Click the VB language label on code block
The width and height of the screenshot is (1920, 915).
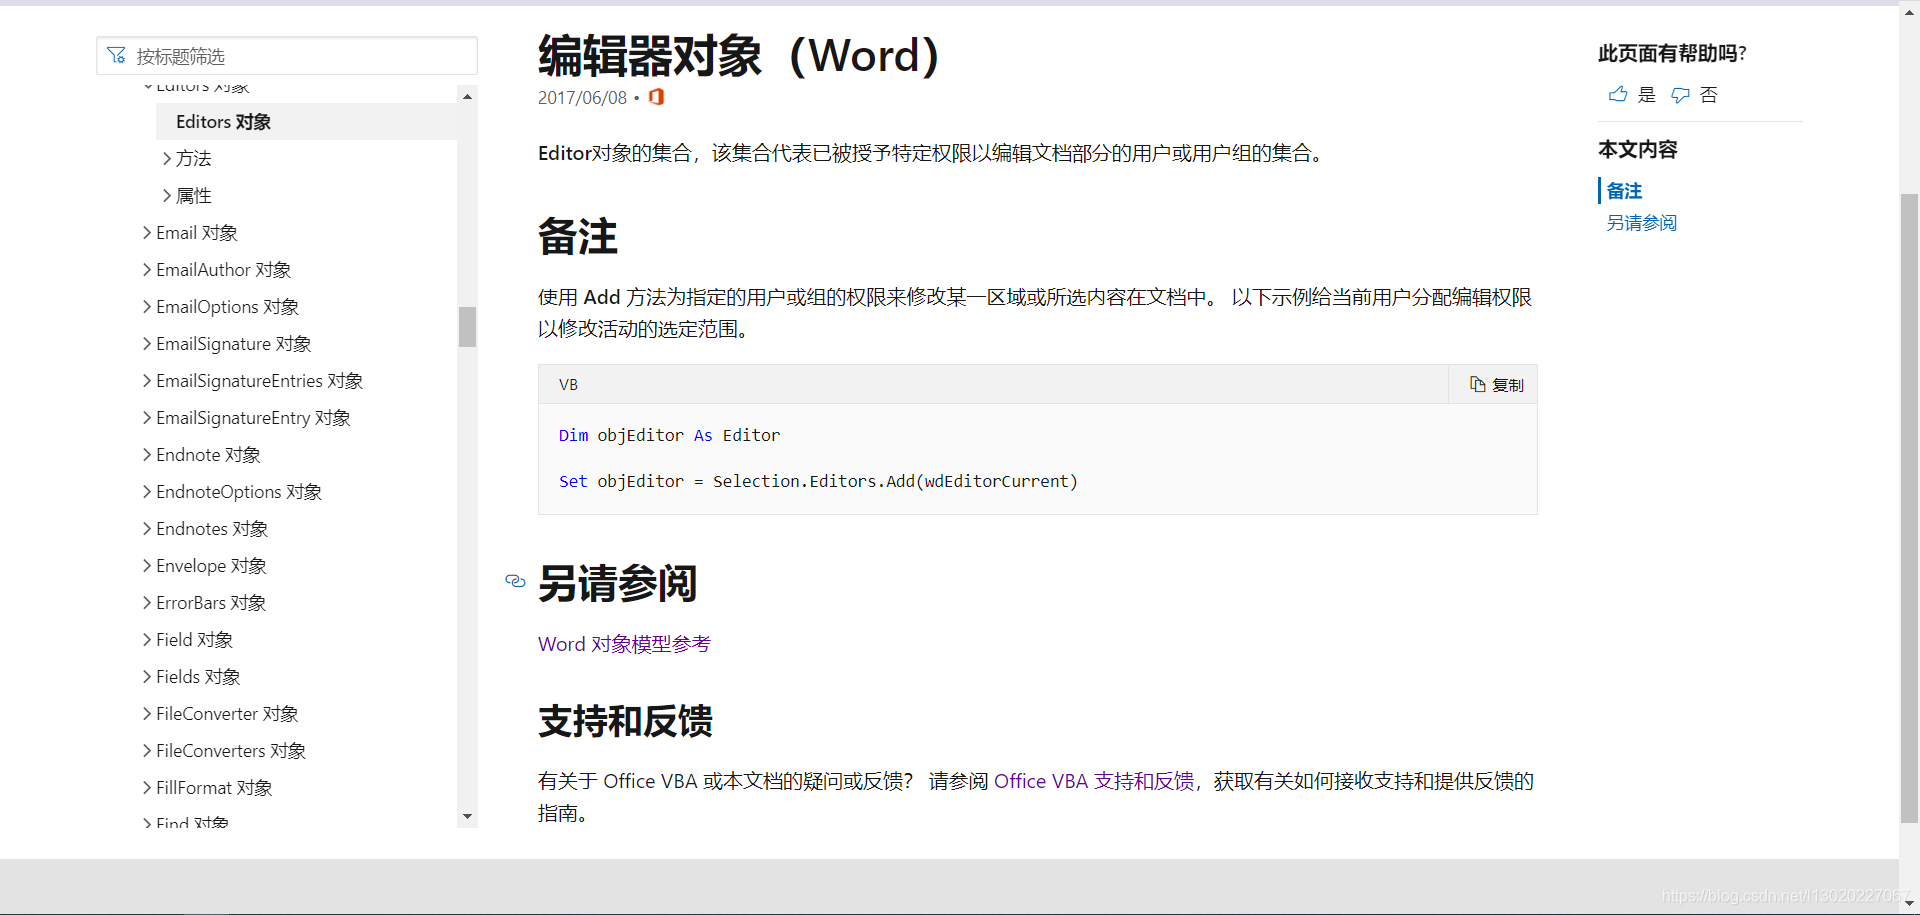[x=568, y=385]
